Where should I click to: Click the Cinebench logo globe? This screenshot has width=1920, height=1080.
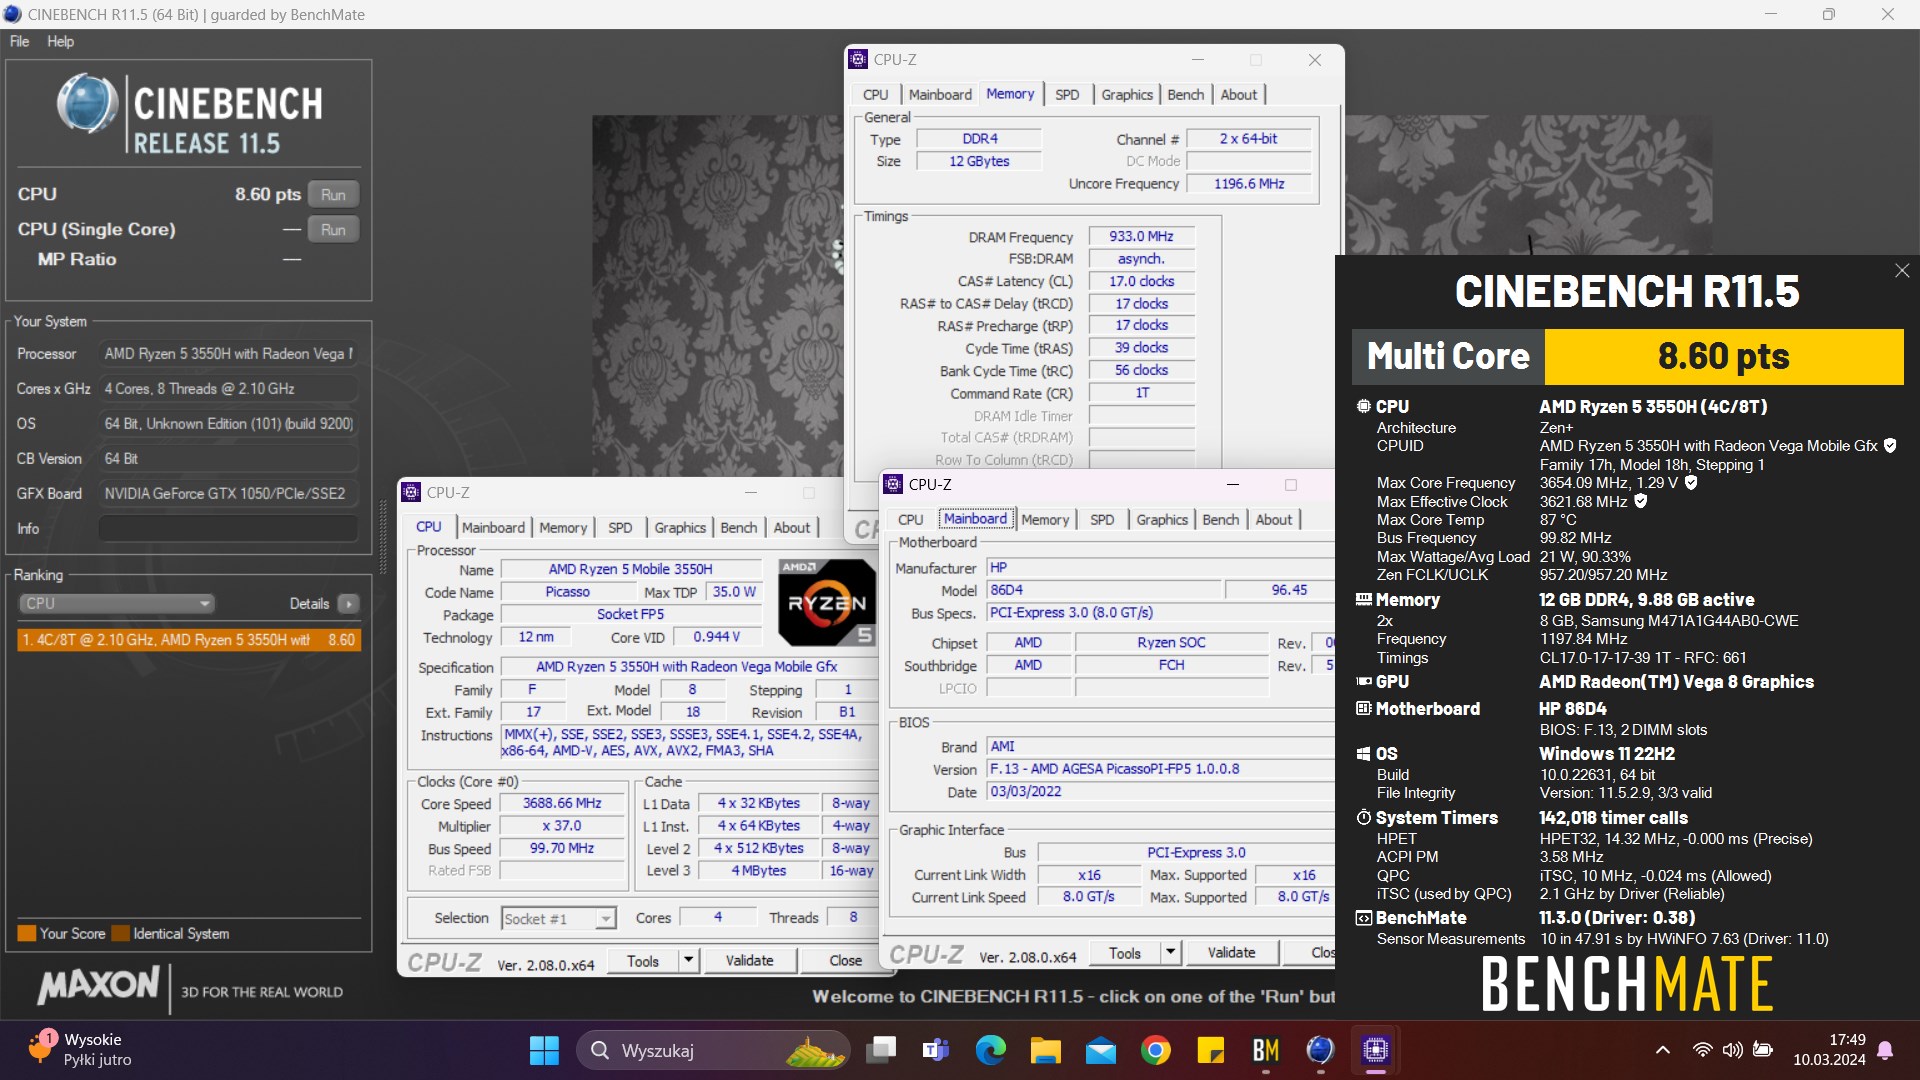pyautogui.click(x=87, y=104)
